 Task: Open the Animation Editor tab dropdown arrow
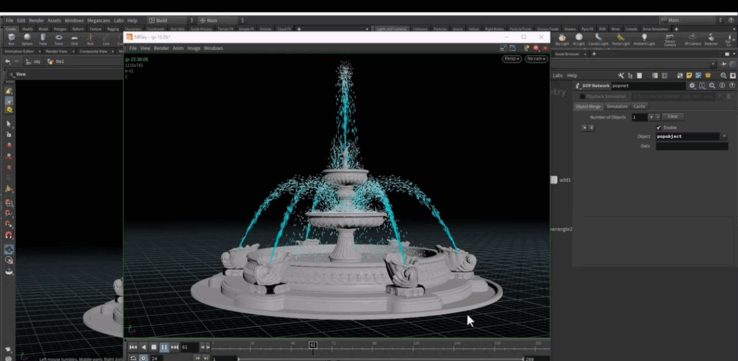[39, 51]
